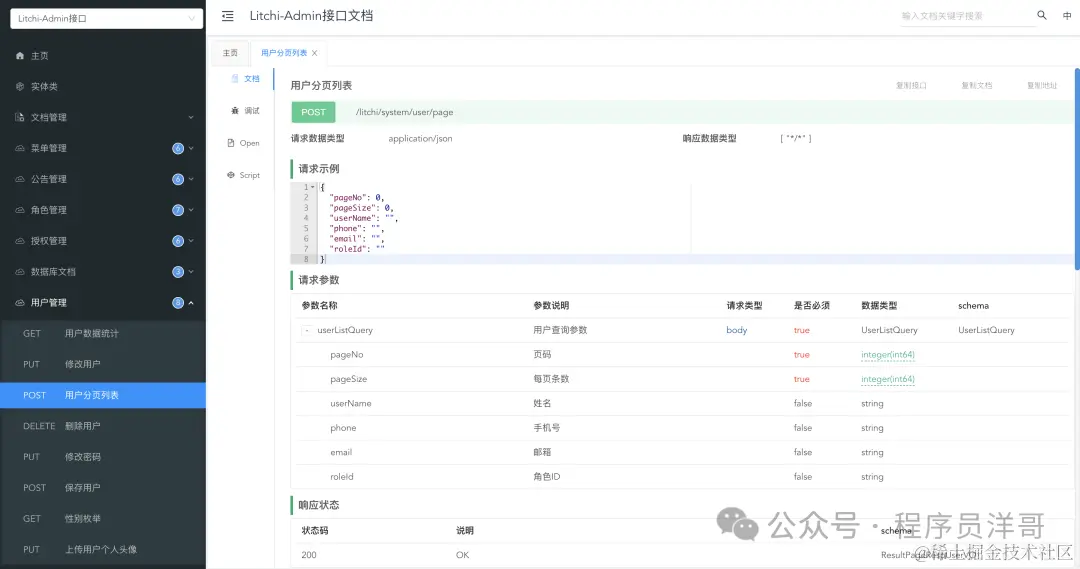1080x569 pixels.
Task: Collapse the userListQuery parameter row
Action: point(307,331)
